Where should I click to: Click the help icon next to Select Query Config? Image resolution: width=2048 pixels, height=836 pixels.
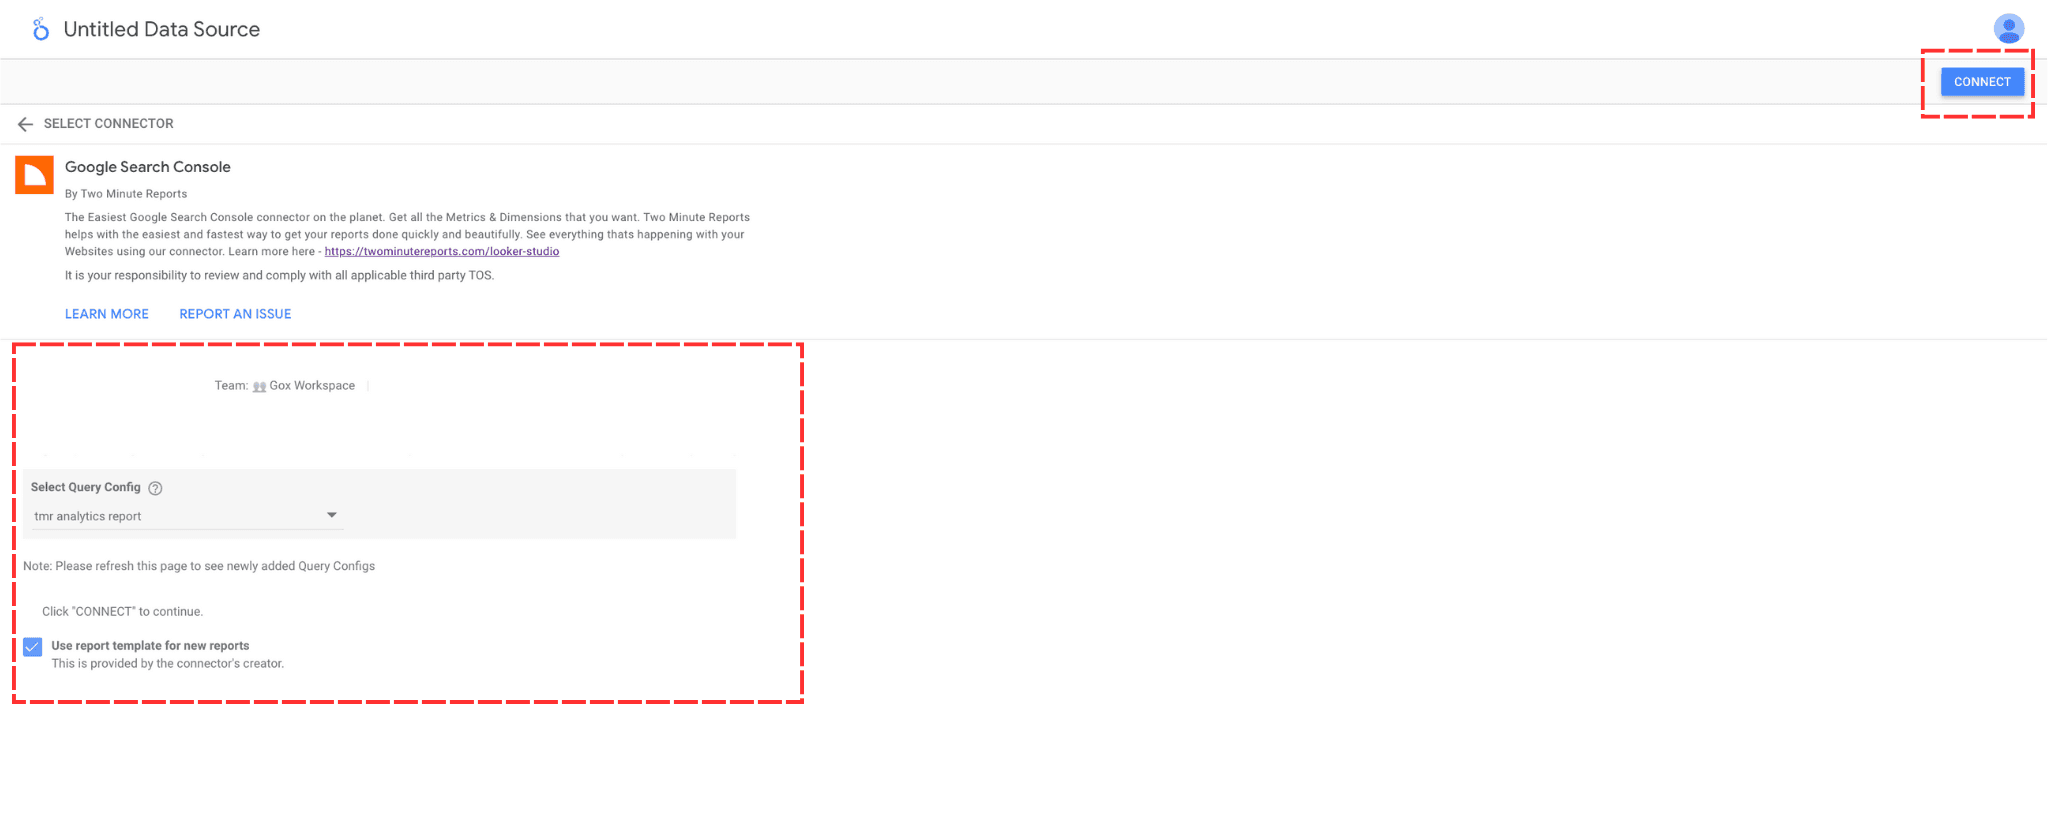(155, 488)
